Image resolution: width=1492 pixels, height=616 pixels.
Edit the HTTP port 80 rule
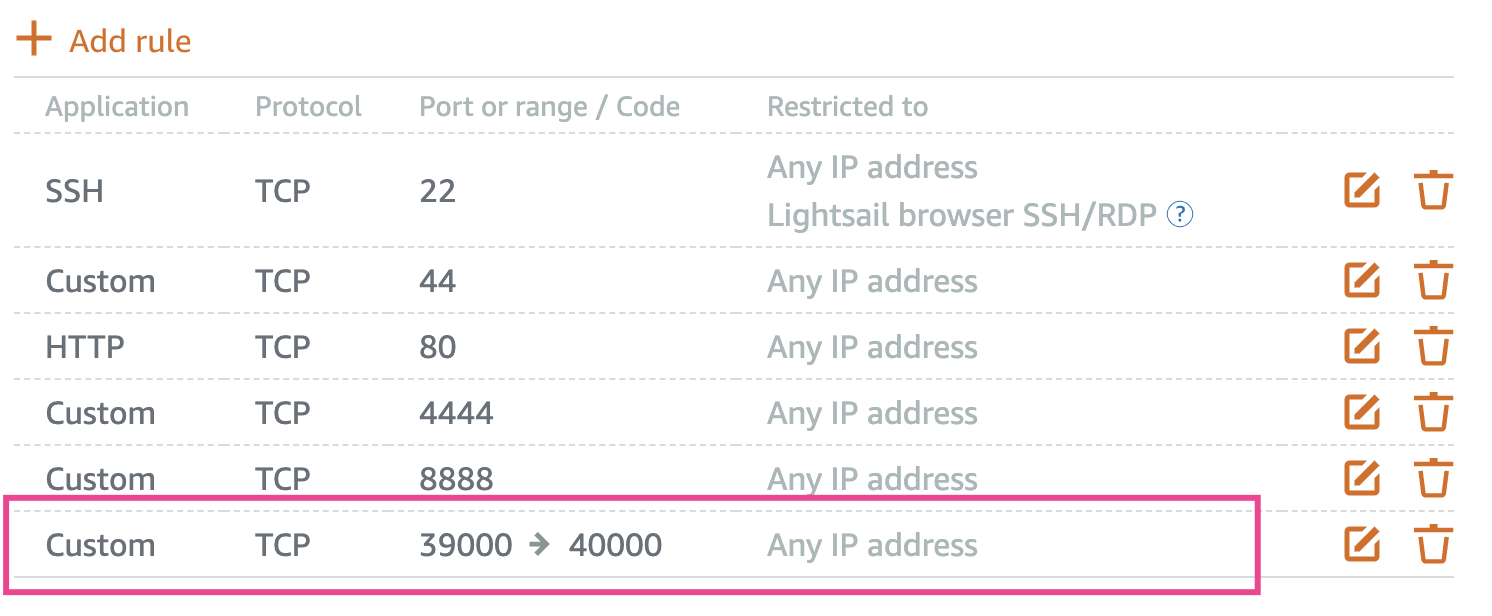tap(1362, 347)
